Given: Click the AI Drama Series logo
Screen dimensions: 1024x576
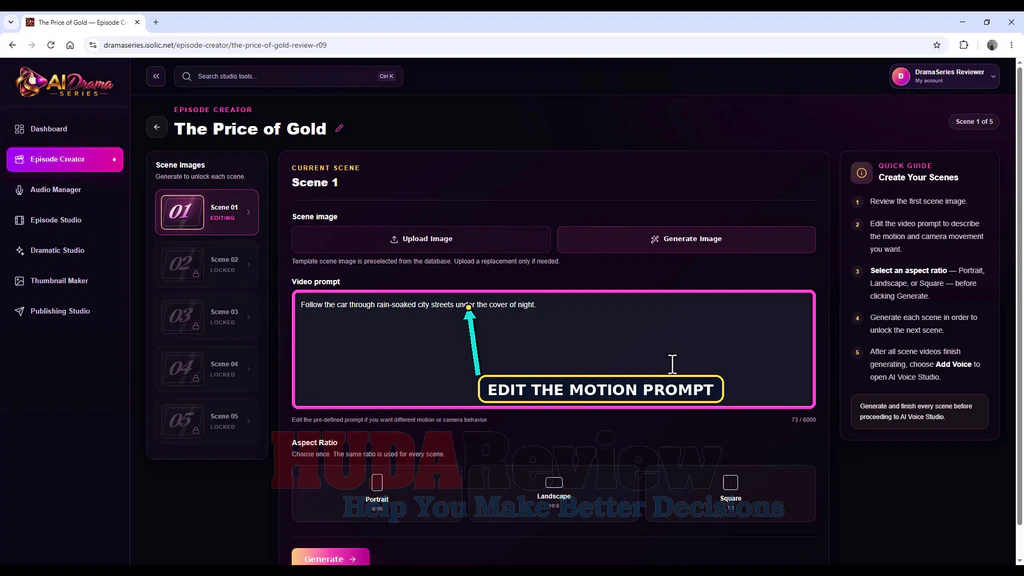Looking at the screenshot, I should click(64, 82).
